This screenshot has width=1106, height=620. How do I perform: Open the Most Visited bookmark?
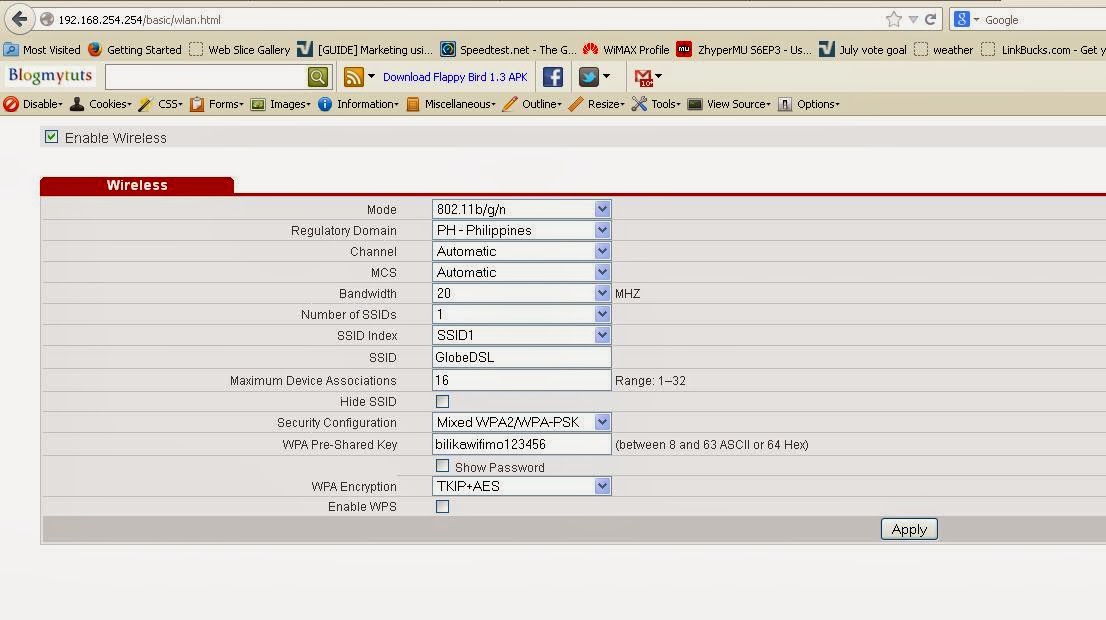click(x=42, y=50)
